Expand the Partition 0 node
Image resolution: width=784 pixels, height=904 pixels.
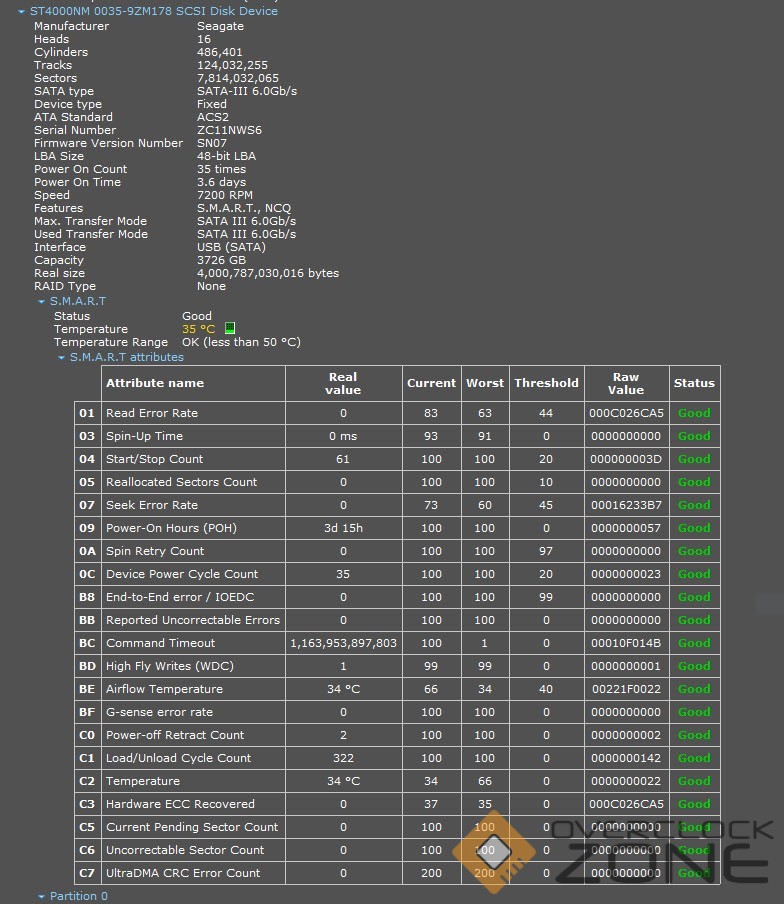click(42, 896)
